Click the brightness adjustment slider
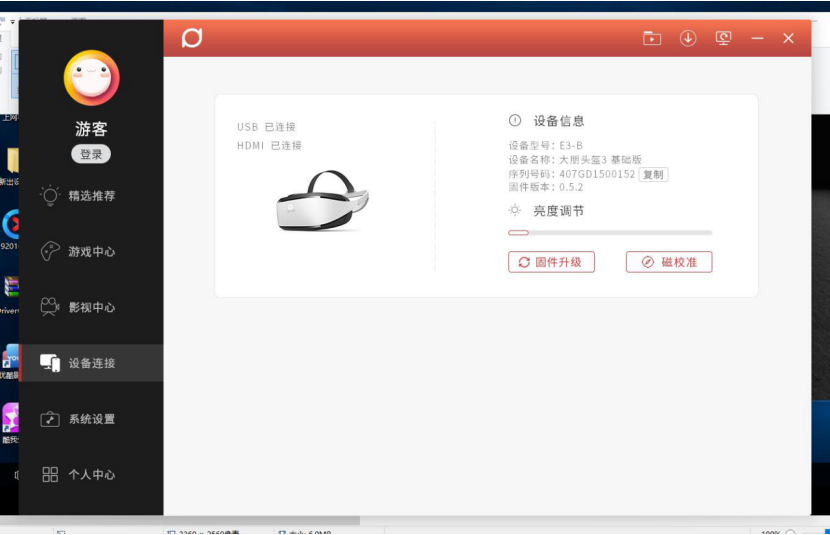This screenshot has height=535, width=830. pyautogui.click(x=610, y=232)
